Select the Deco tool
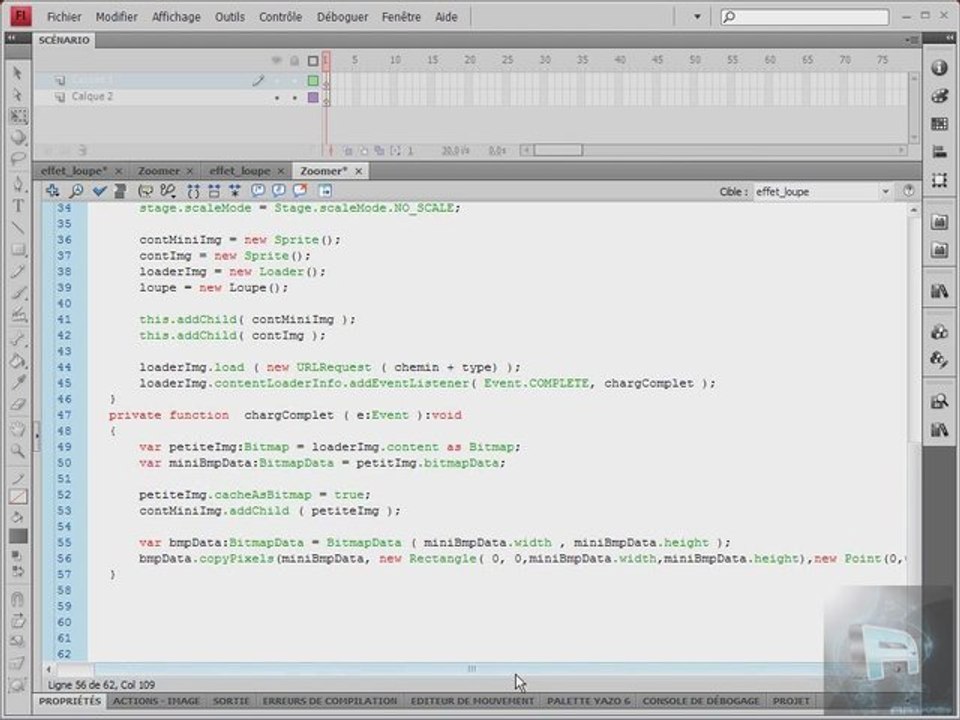Image resolution: width=960 pixels, height=720 pixels. 18,315
